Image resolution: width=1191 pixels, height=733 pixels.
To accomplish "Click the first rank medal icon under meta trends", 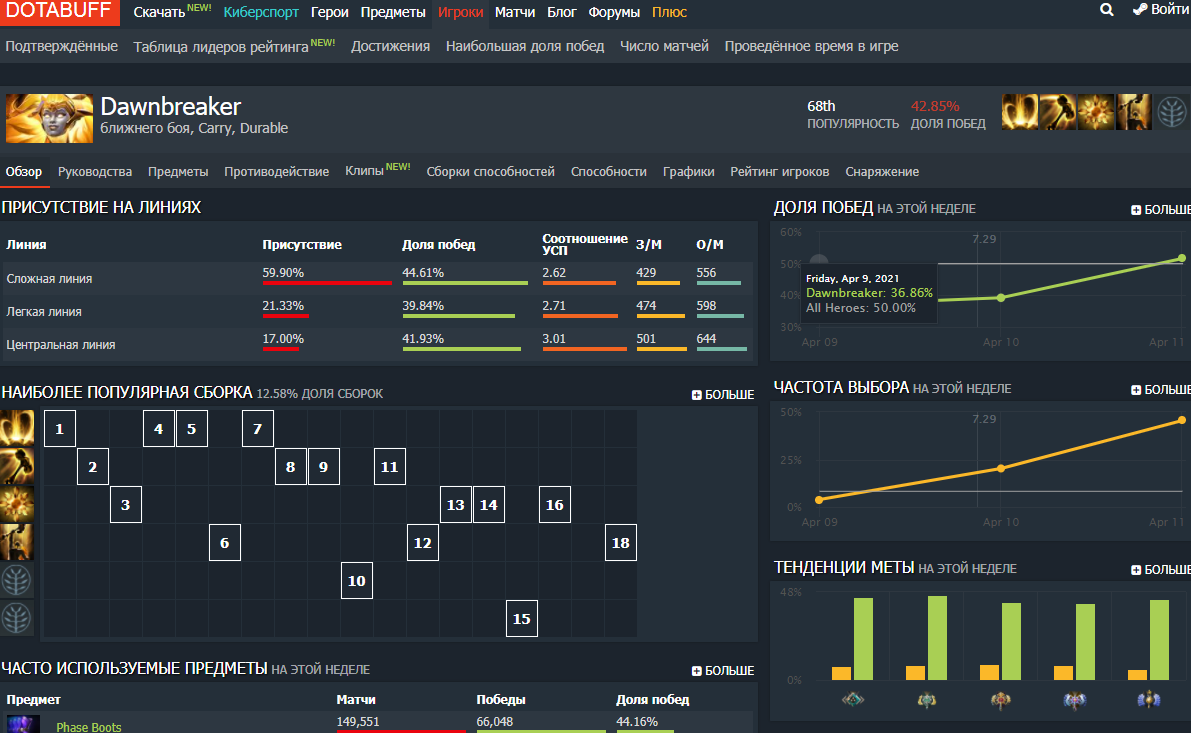I will tap(852, 700).
